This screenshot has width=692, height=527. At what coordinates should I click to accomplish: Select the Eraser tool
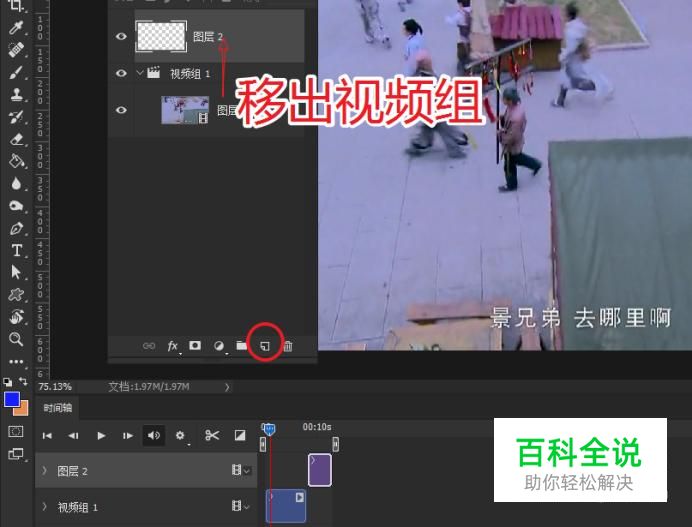pyautogui.click(x=16, y=139)
